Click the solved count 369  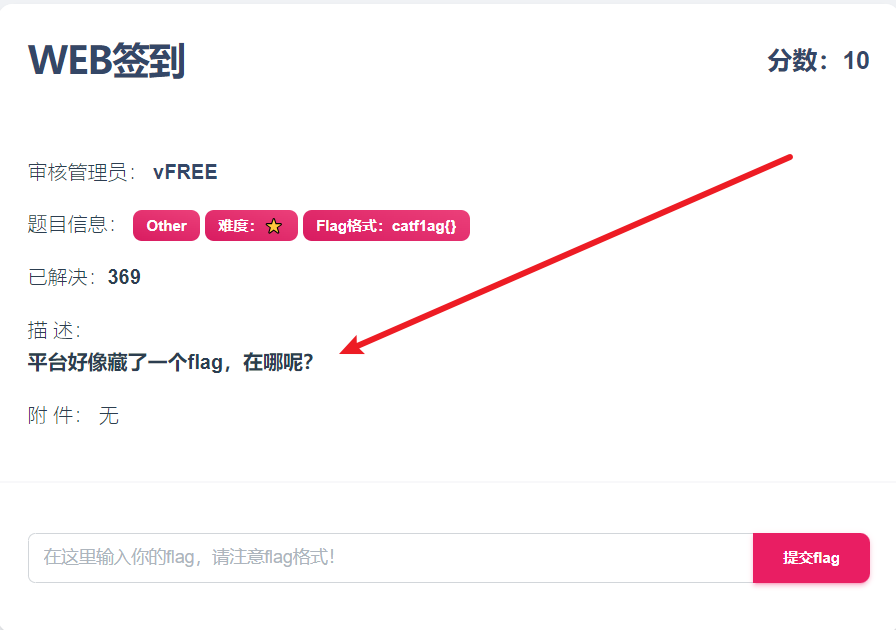point(124,277)
